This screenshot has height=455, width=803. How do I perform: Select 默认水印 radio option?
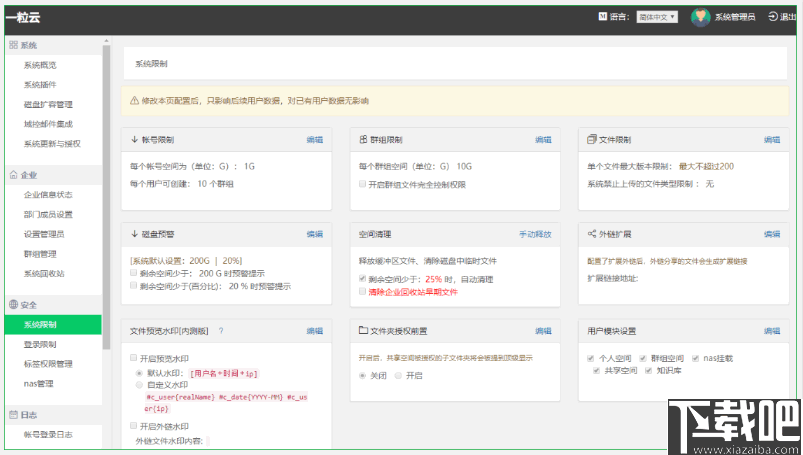click(139, 374)
